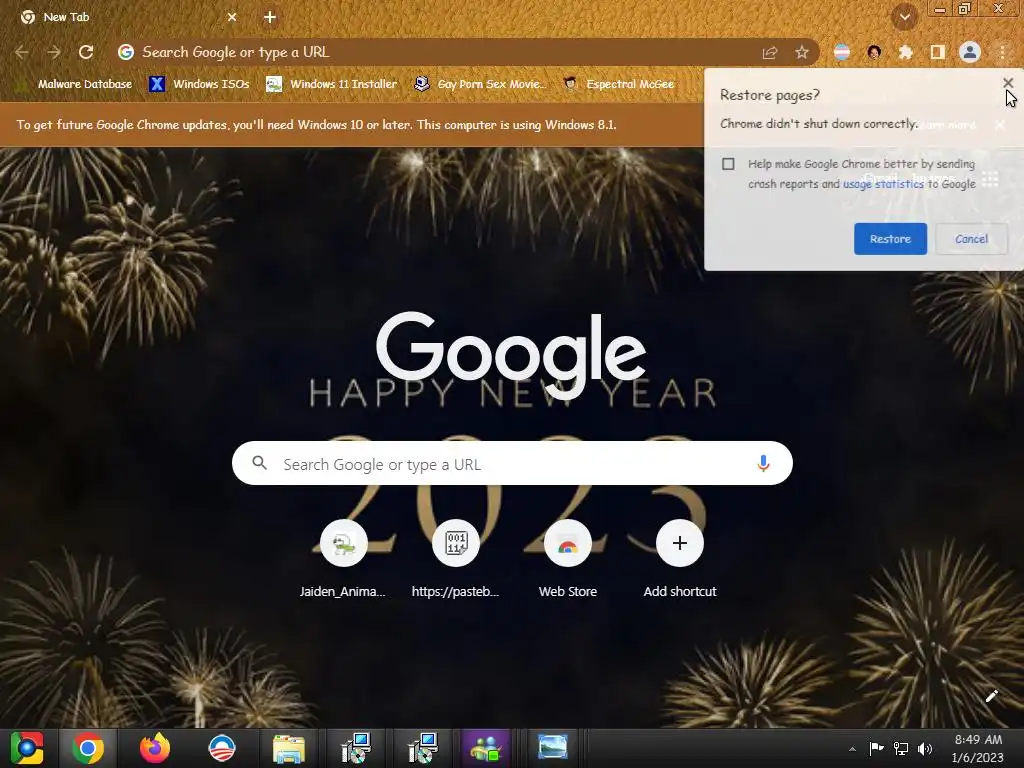Enable sending crash reports checkbox

(x=728, y=164)
